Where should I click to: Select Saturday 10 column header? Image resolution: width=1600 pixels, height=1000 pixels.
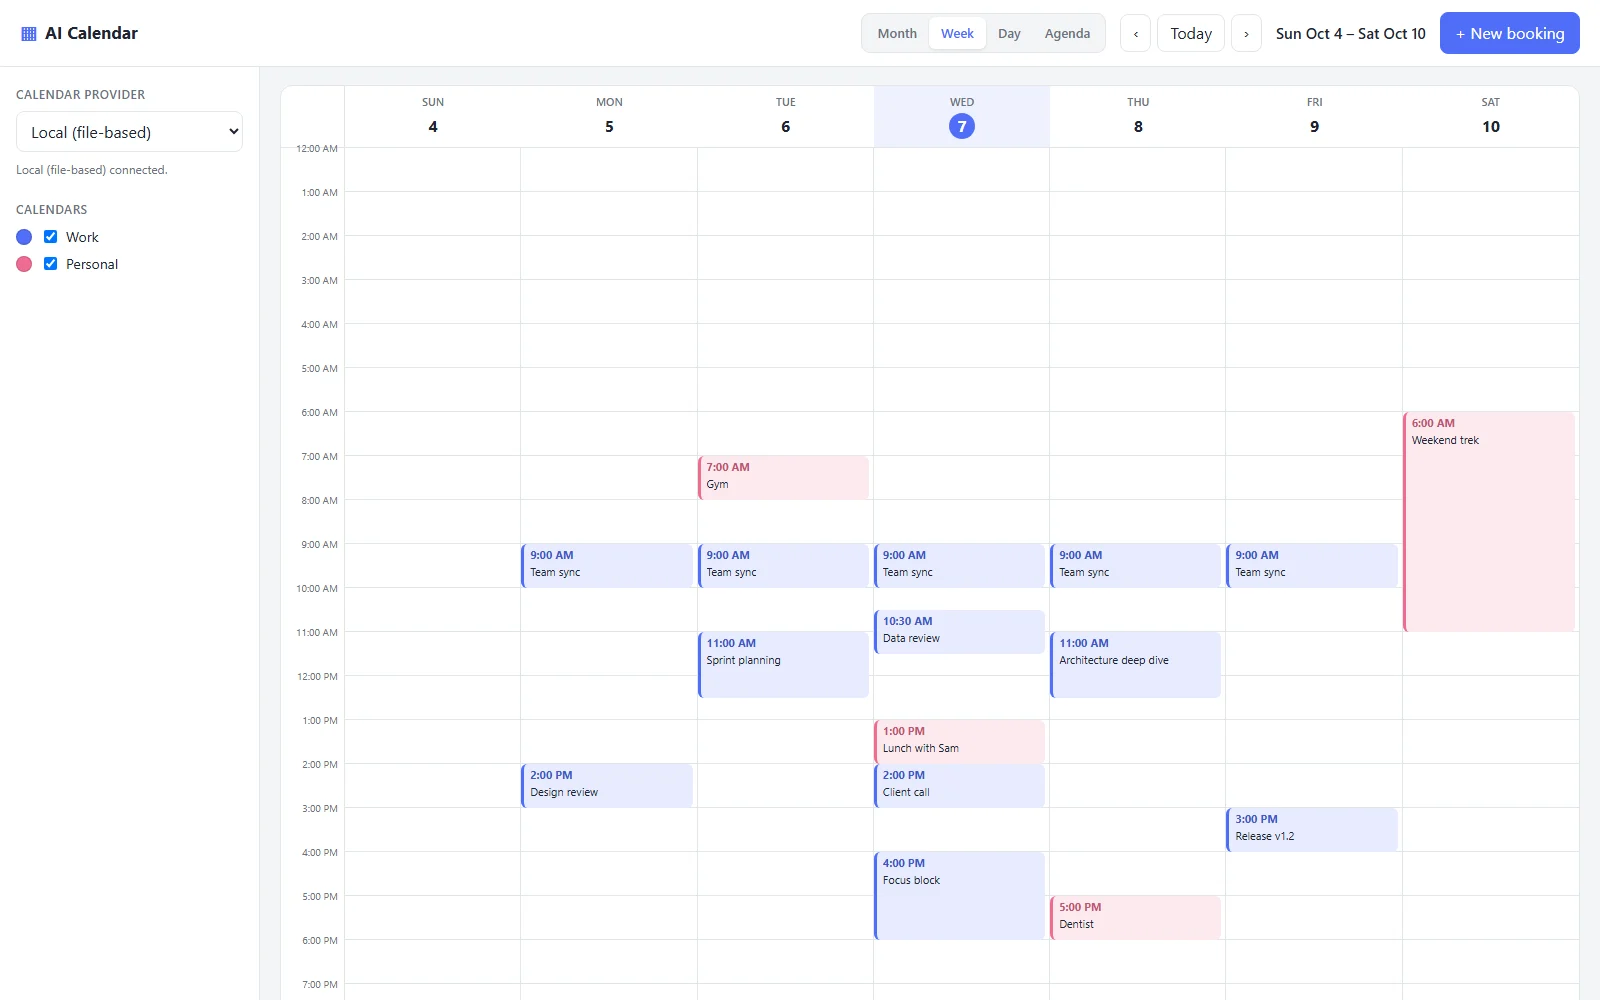[x=1491, y=116]
